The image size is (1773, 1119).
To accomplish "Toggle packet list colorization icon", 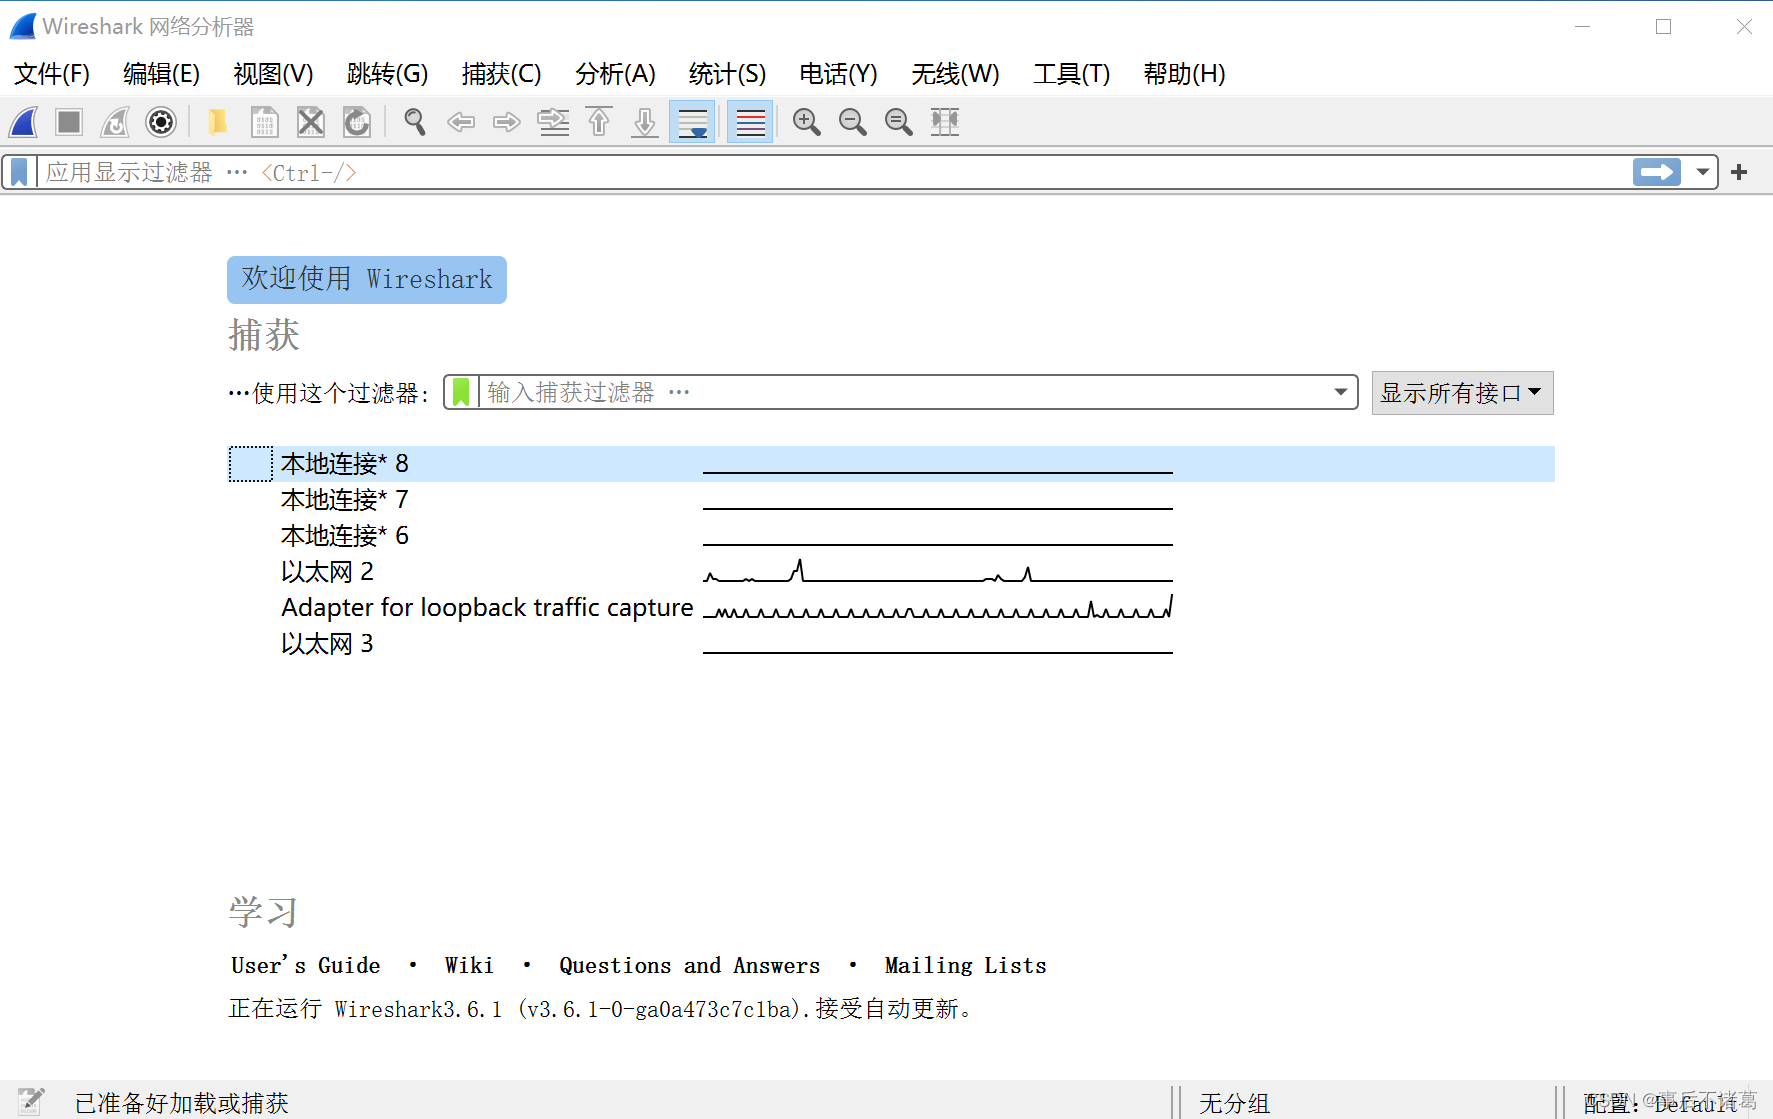I will [750, 122].
